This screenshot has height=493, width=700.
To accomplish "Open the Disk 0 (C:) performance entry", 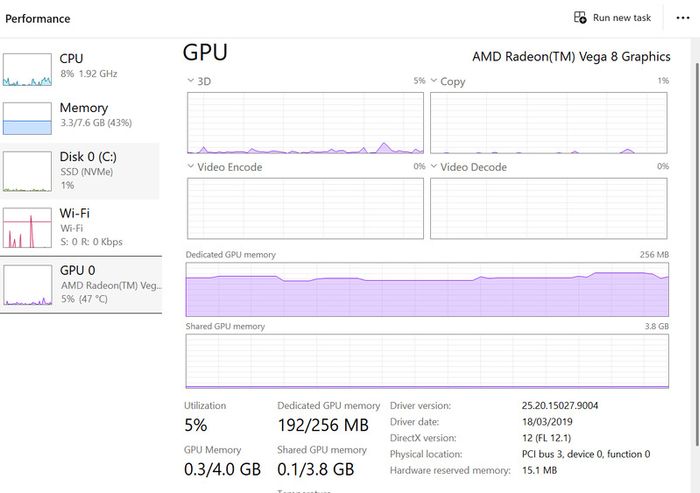I will pos(79,171).
